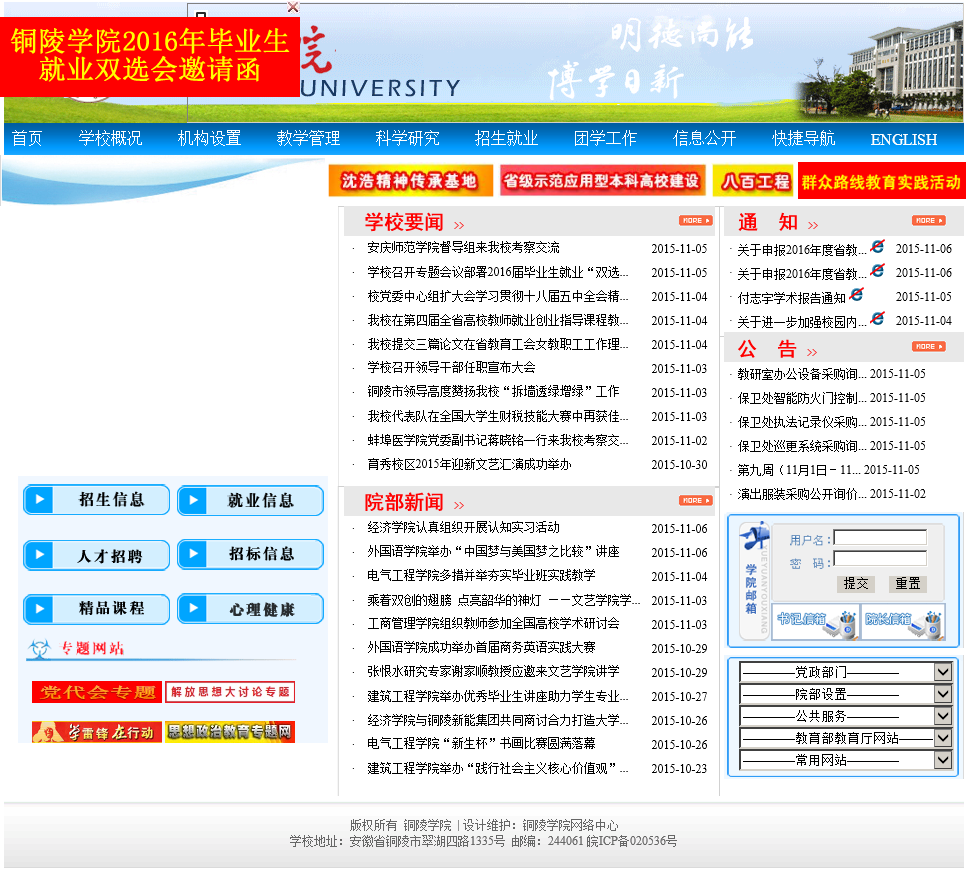Open the 教学管理 menu
This screenshot has height=880, width=968.
tap(309, 138)
